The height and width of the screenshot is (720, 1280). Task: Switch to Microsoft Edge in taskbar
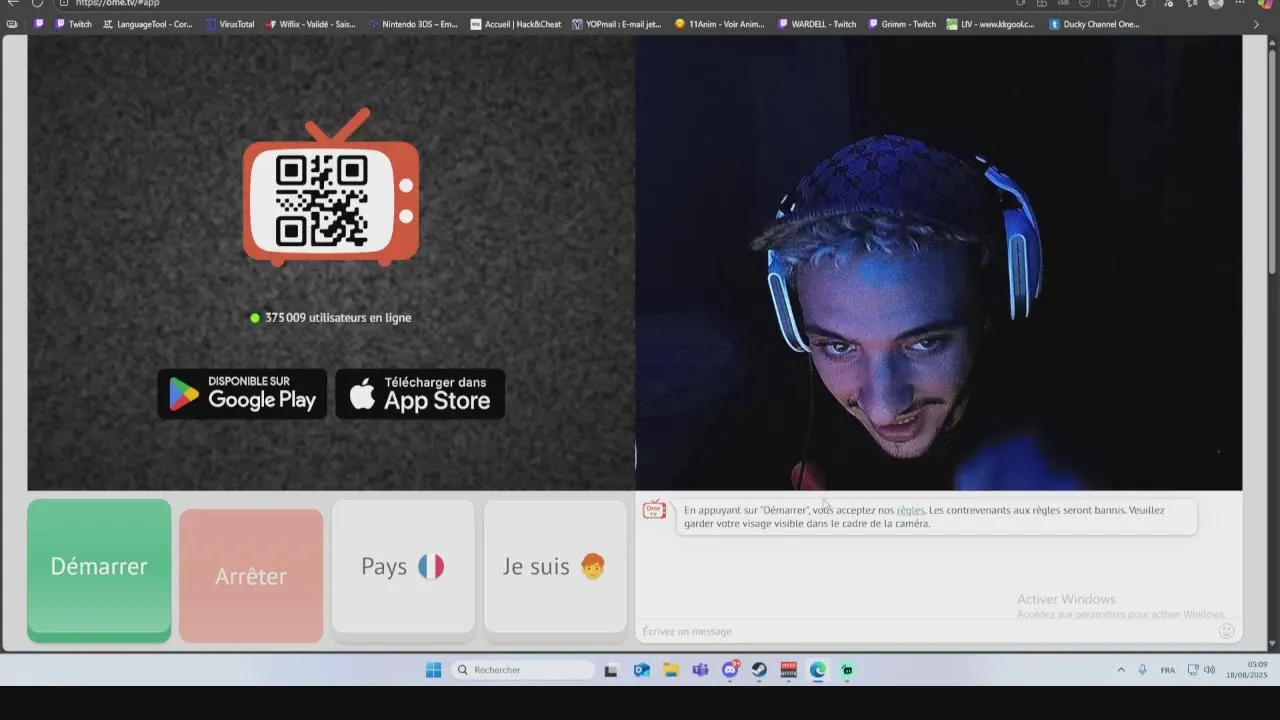click(818, 670)
